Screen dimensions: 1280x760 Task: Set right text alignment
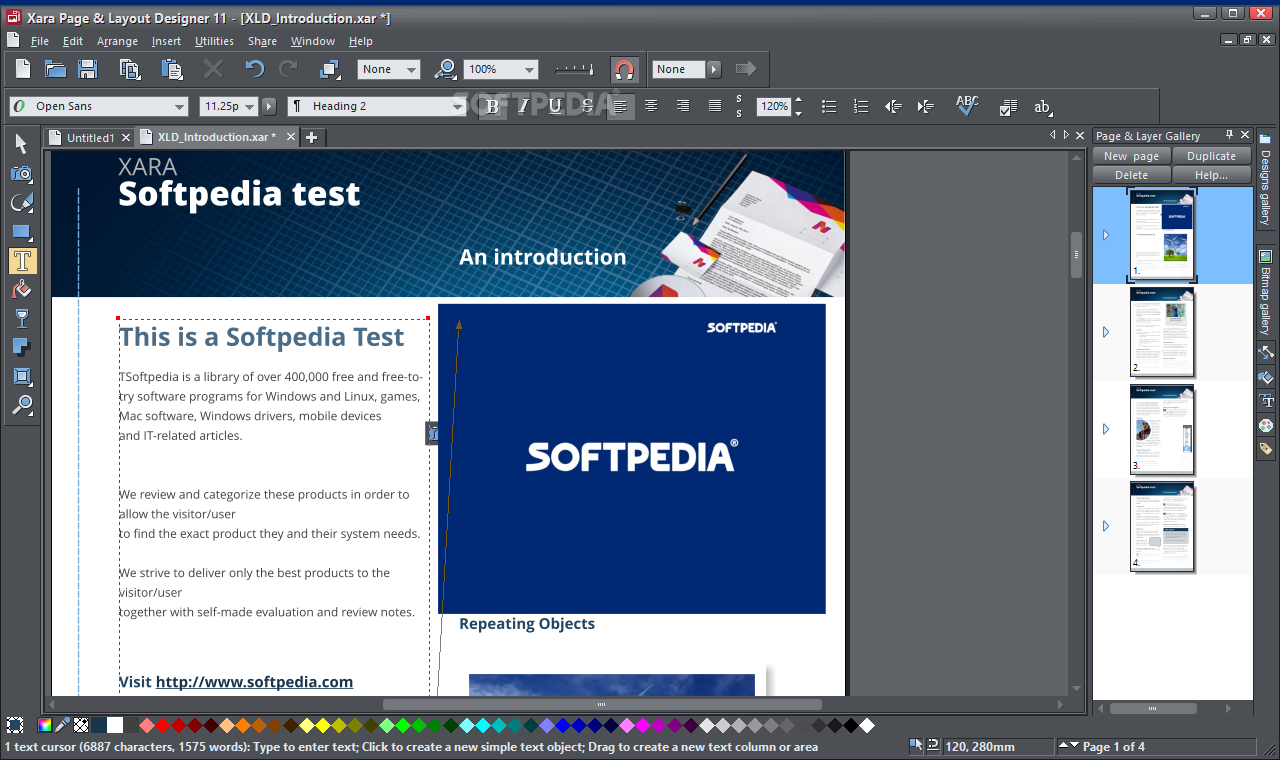point(683,106)
